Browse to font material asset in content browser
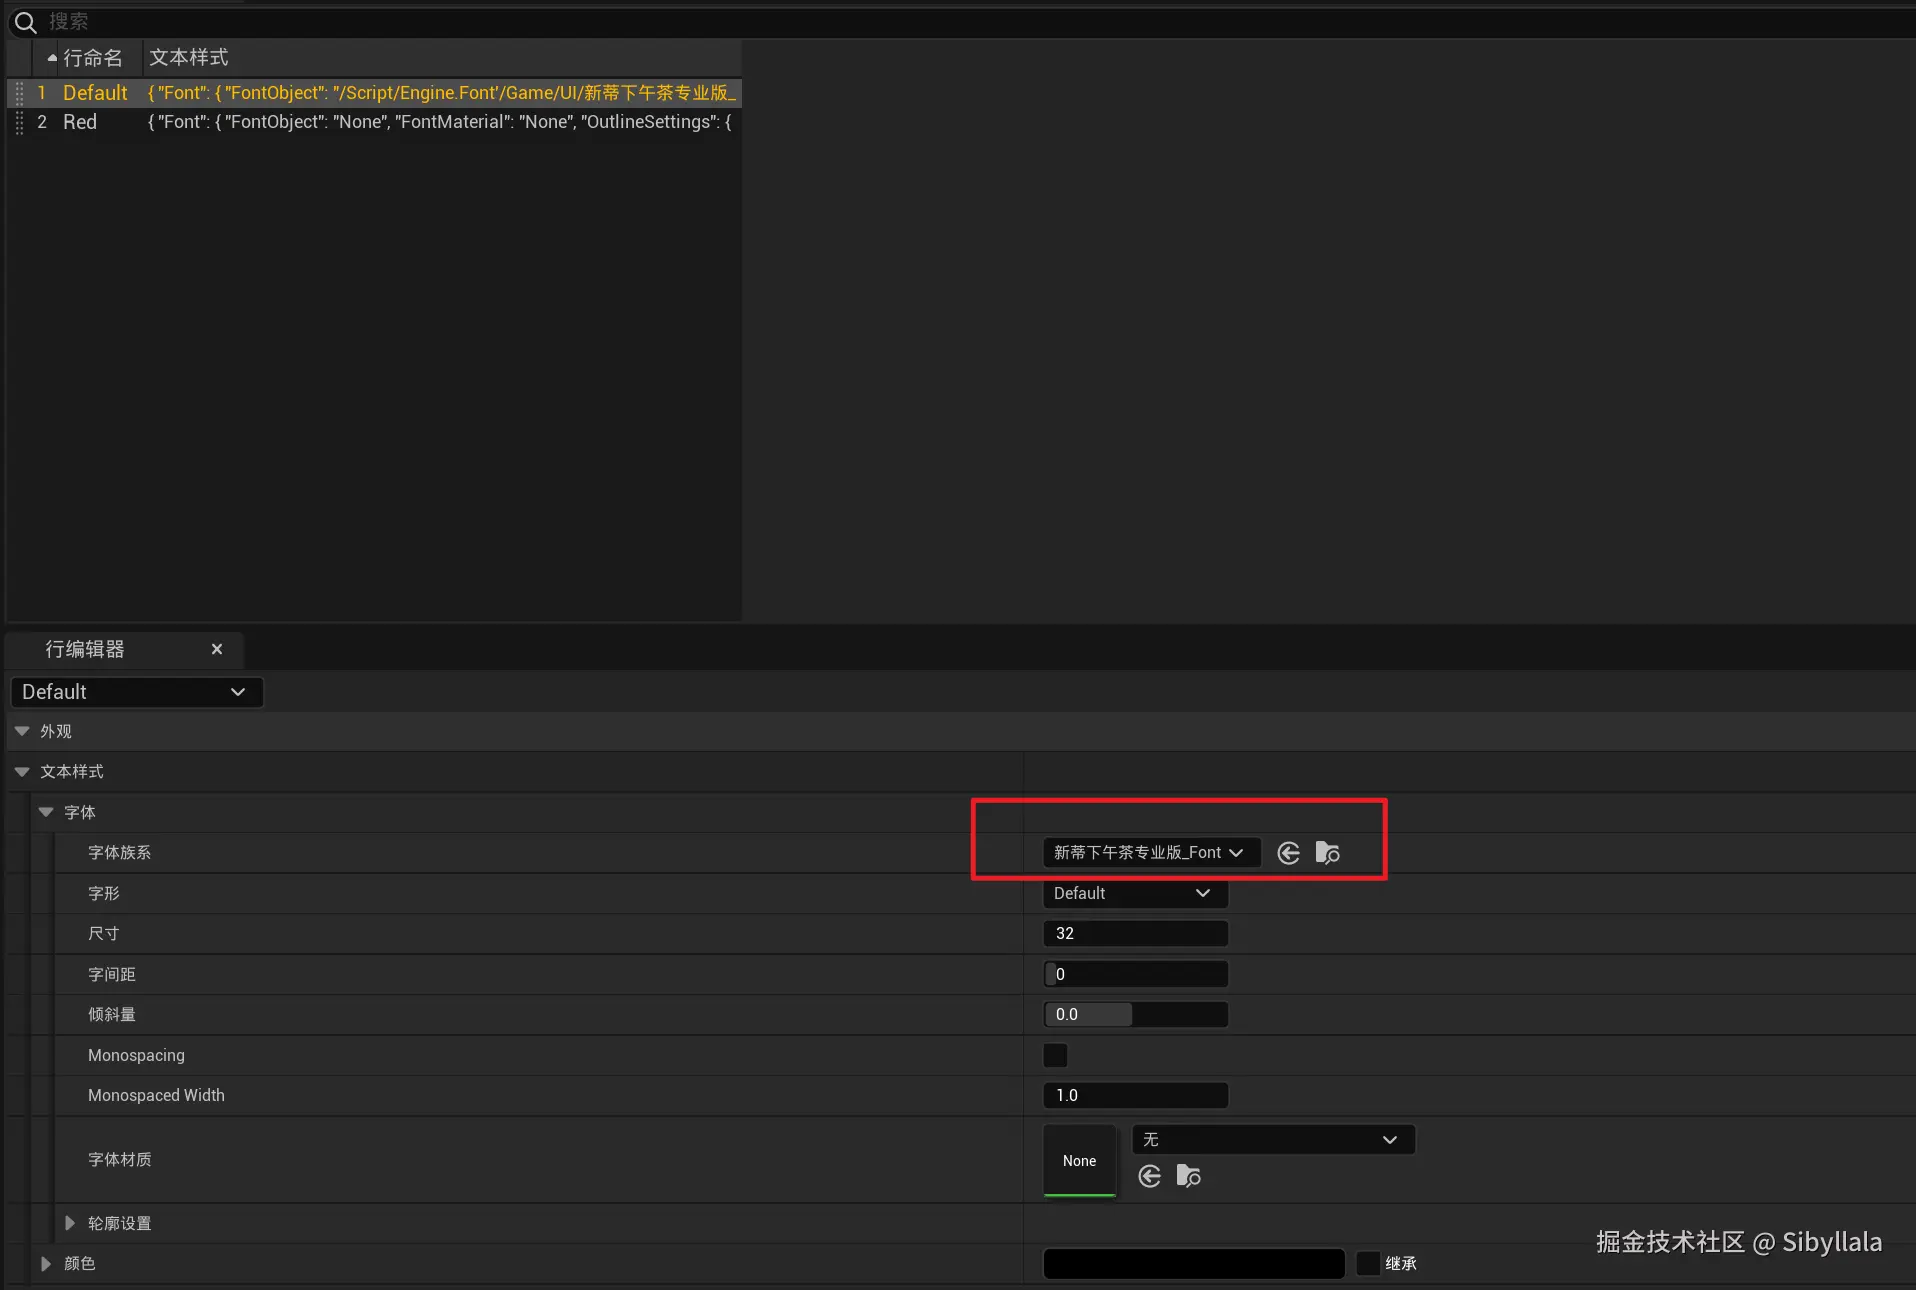The height and width of the screenshot is (1290, 1916). pos(1188,1176)
